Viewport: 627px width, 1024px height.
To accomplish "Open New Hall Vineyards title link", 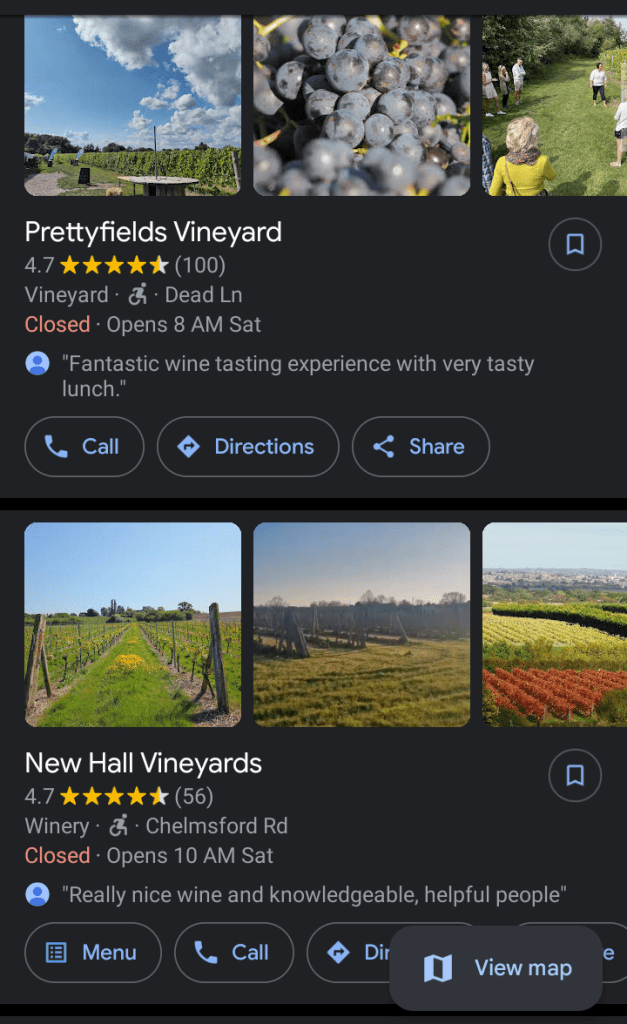I will [143, 763].
